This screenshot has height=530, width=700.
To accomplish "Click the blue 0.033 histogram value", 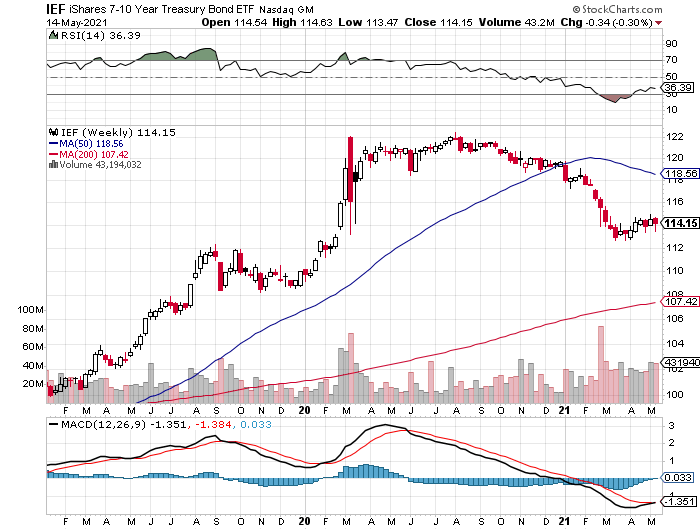I will (256, 424).
